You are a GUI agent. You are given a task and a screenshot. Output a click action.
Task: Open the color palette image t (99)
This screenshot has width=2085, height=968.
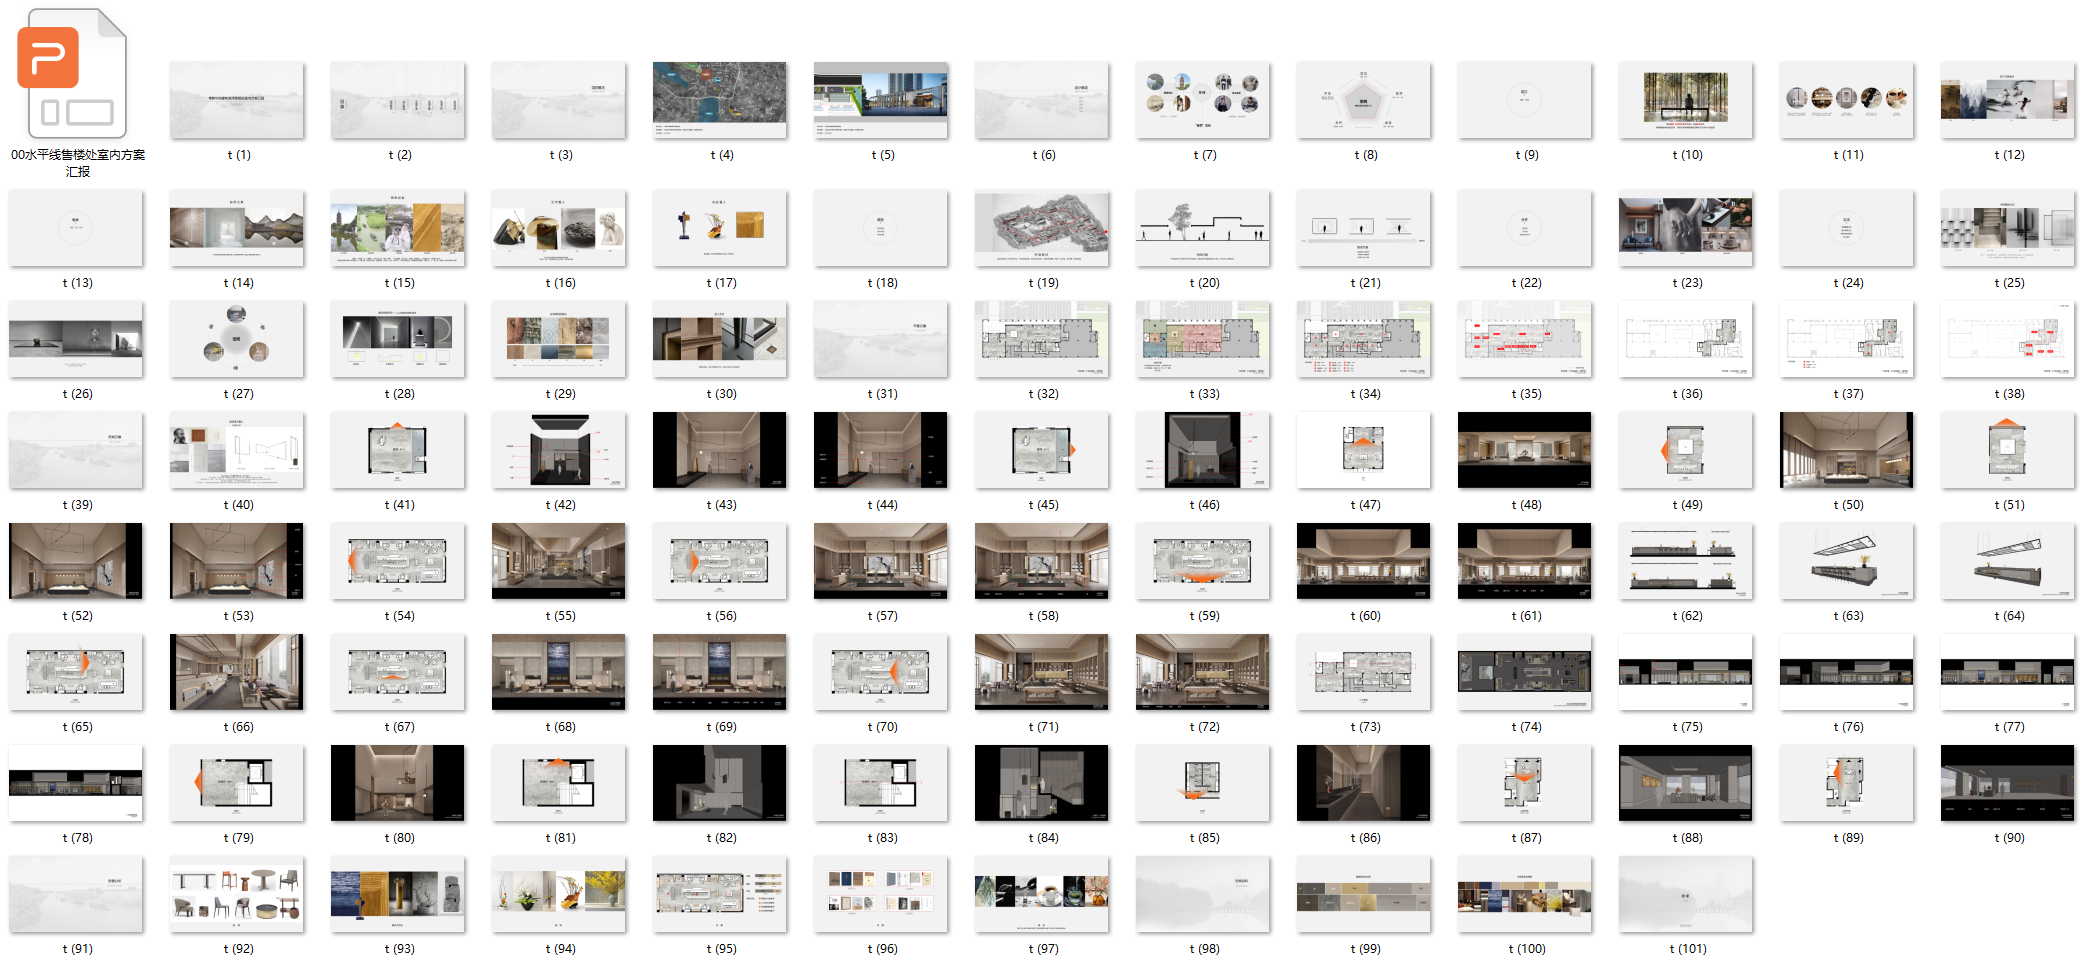(1363, 894)
